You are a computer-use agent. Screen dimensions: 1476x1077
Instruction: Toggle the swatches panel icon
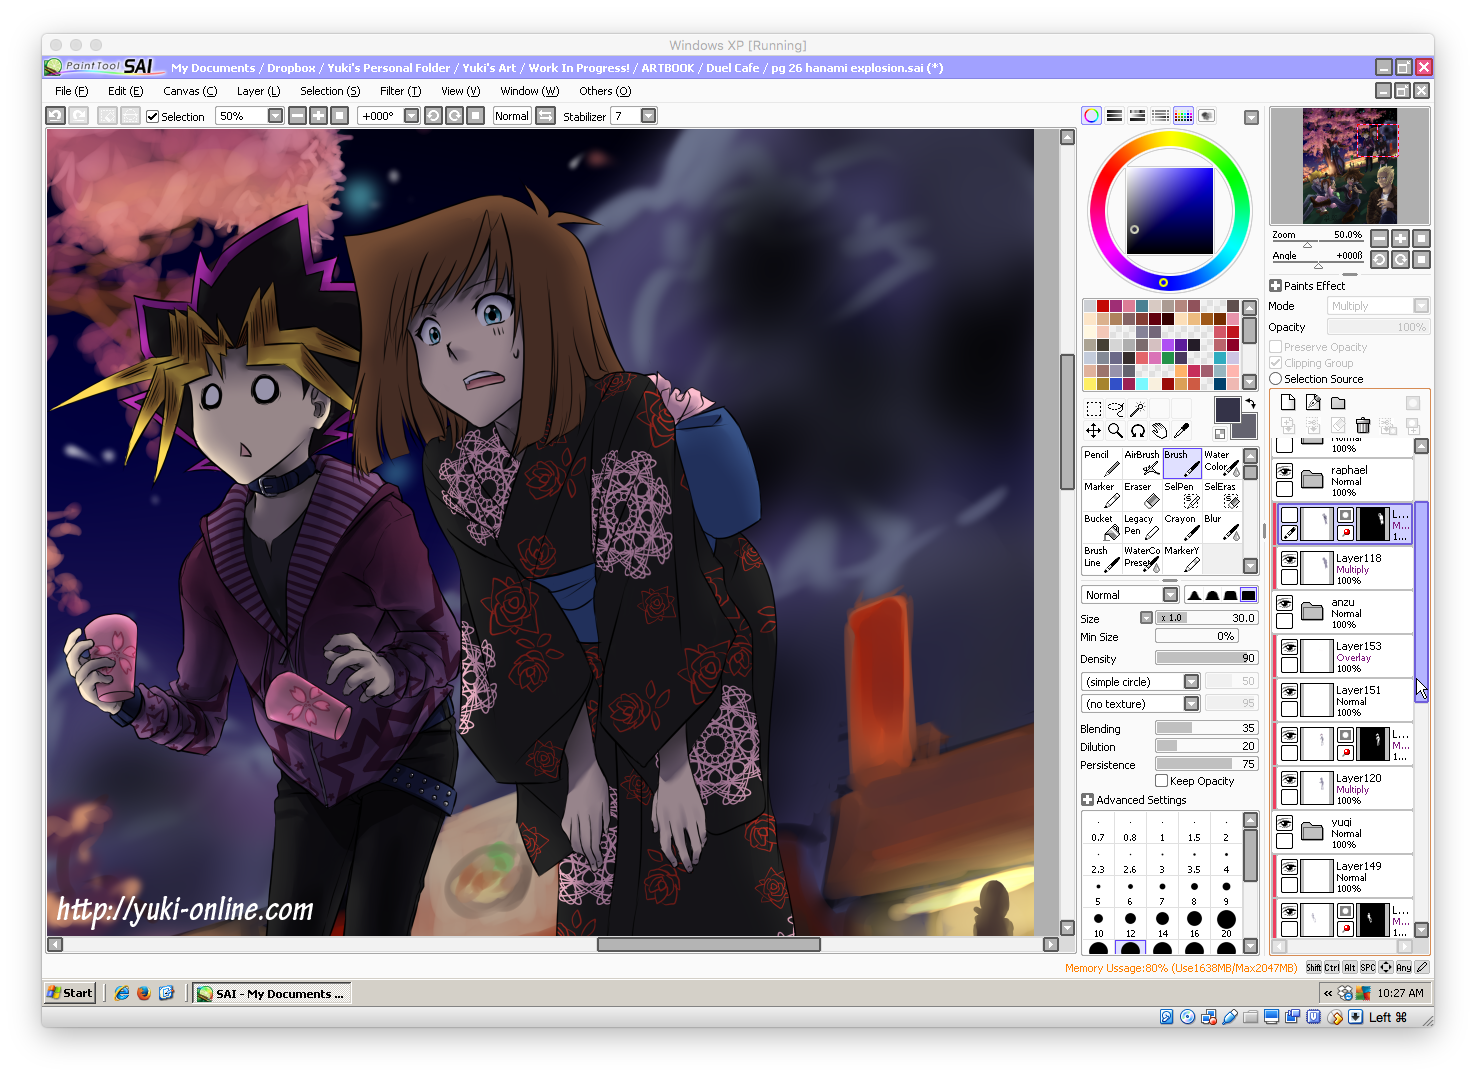(x=1183, y=116)
